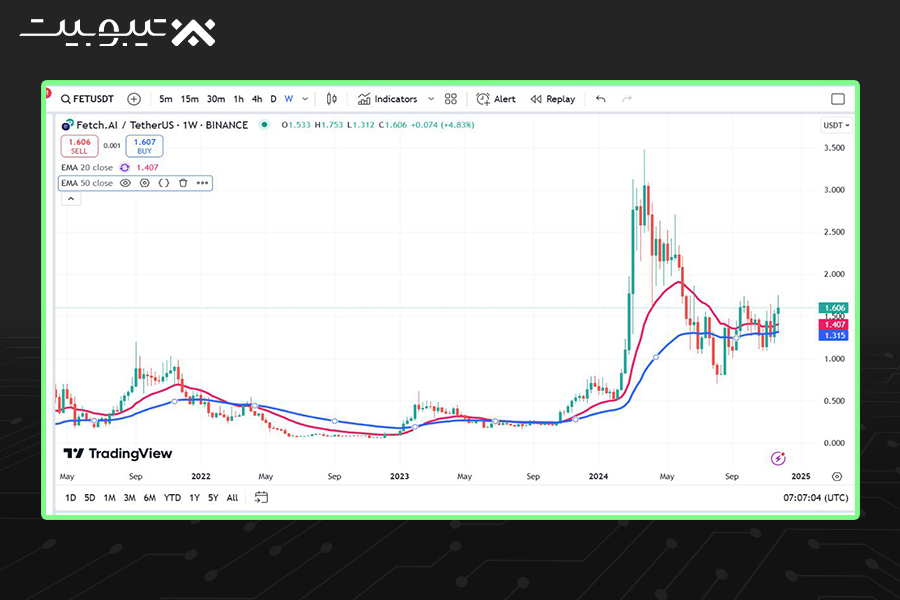
Task: Select the YTD date range
Action: (172, 498)
